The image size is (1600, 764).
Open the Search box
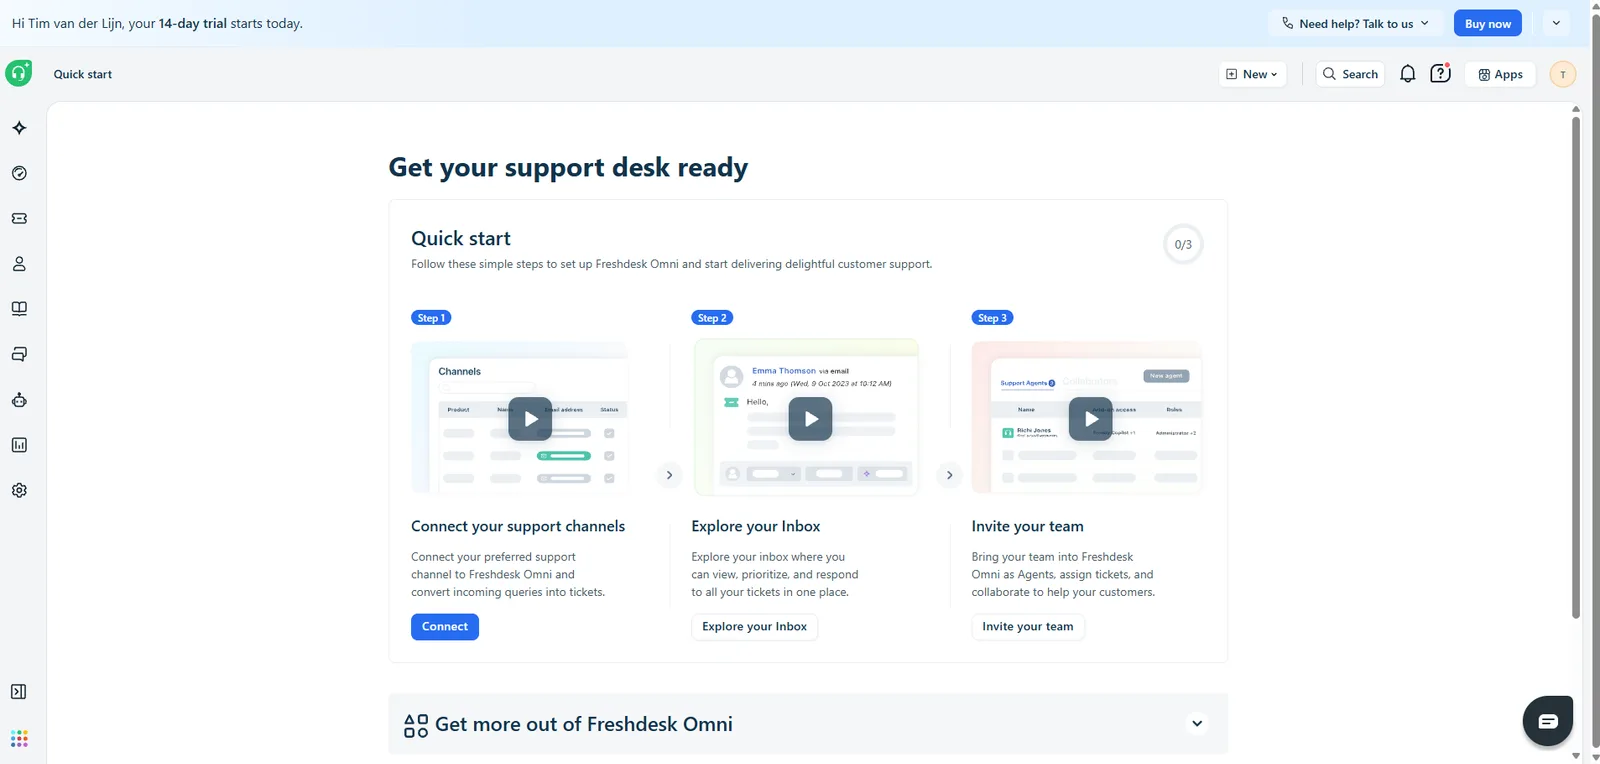[x=1350, y=74]
